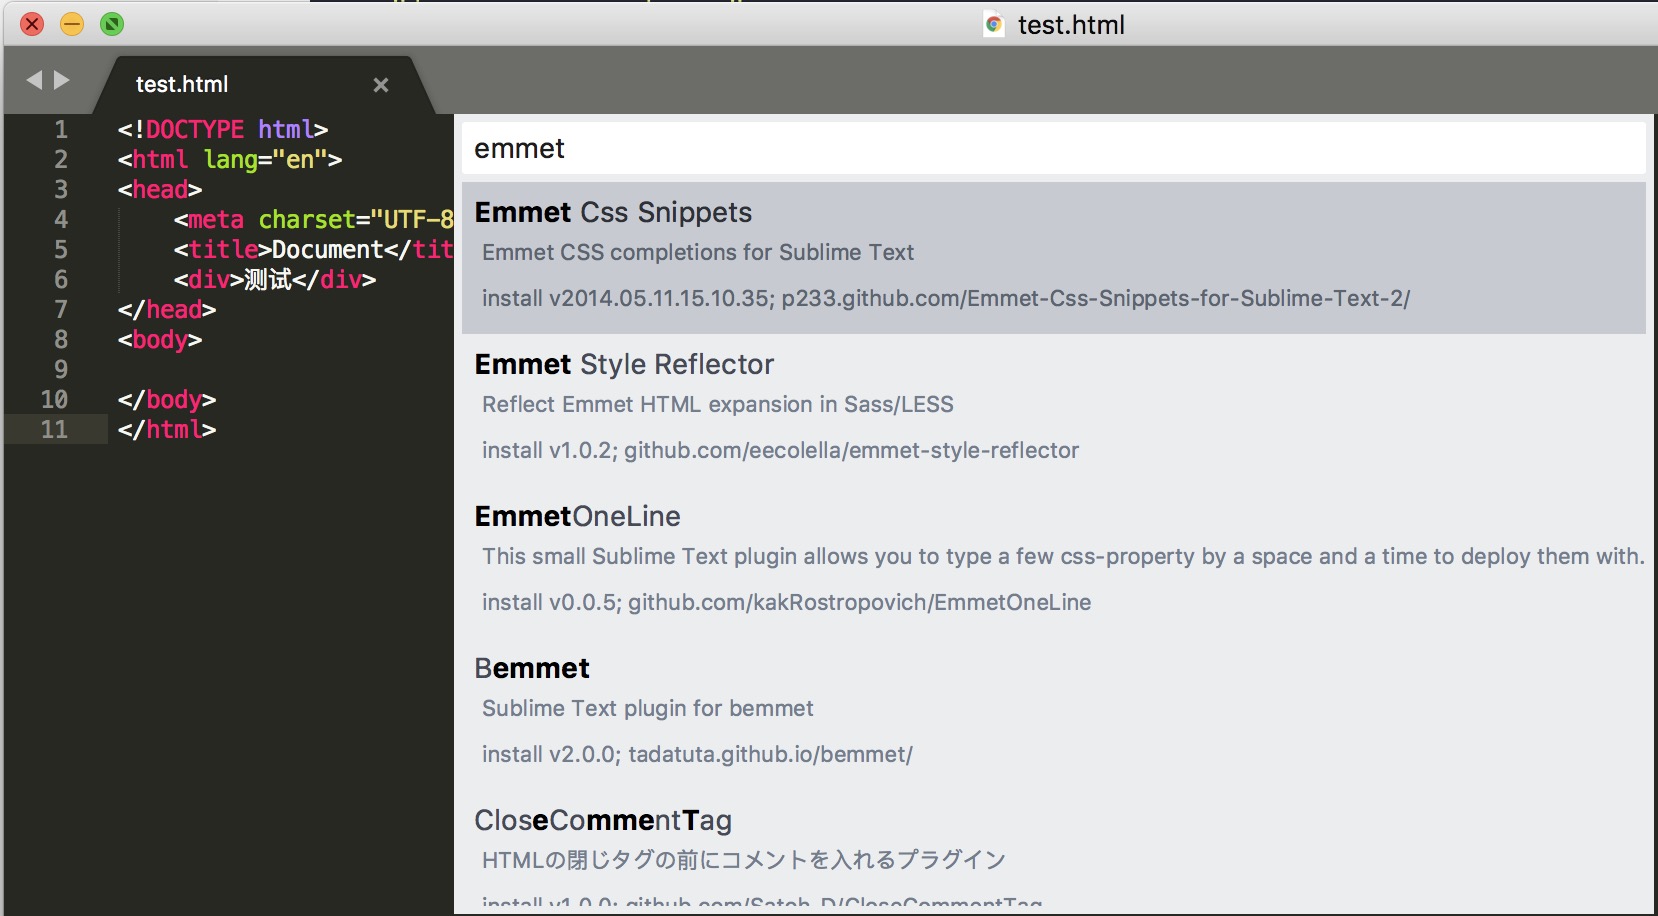Image resolution: width=1658 pixels, height=916 pixels.
Task: Click the green fullscreen window button
Action: coord(112,24)
